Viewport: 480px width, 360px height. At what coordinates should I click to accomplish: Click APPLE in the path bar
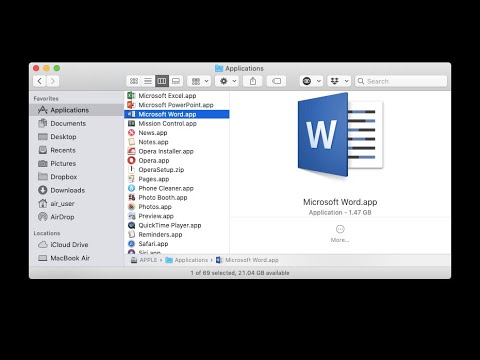144,260
